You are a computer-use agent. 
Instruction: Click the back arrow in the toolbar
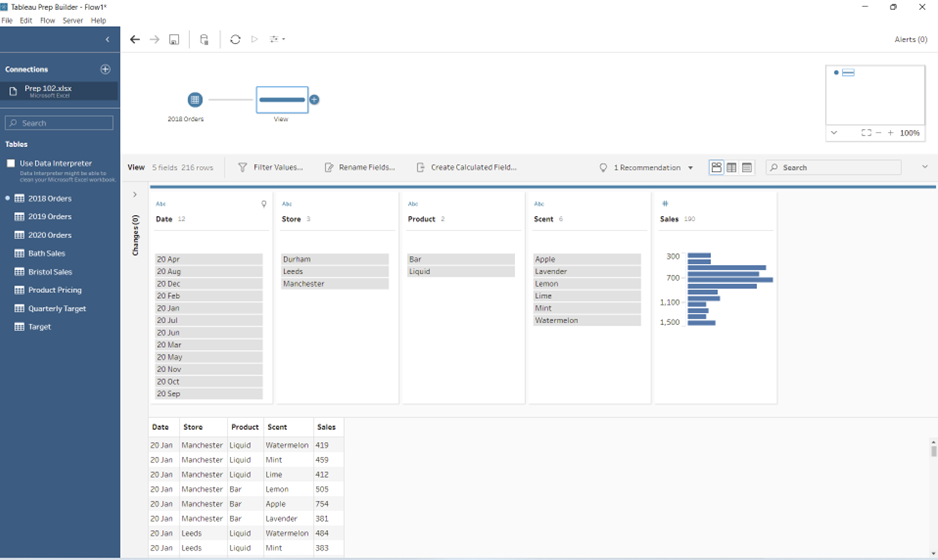pos(135,39)
